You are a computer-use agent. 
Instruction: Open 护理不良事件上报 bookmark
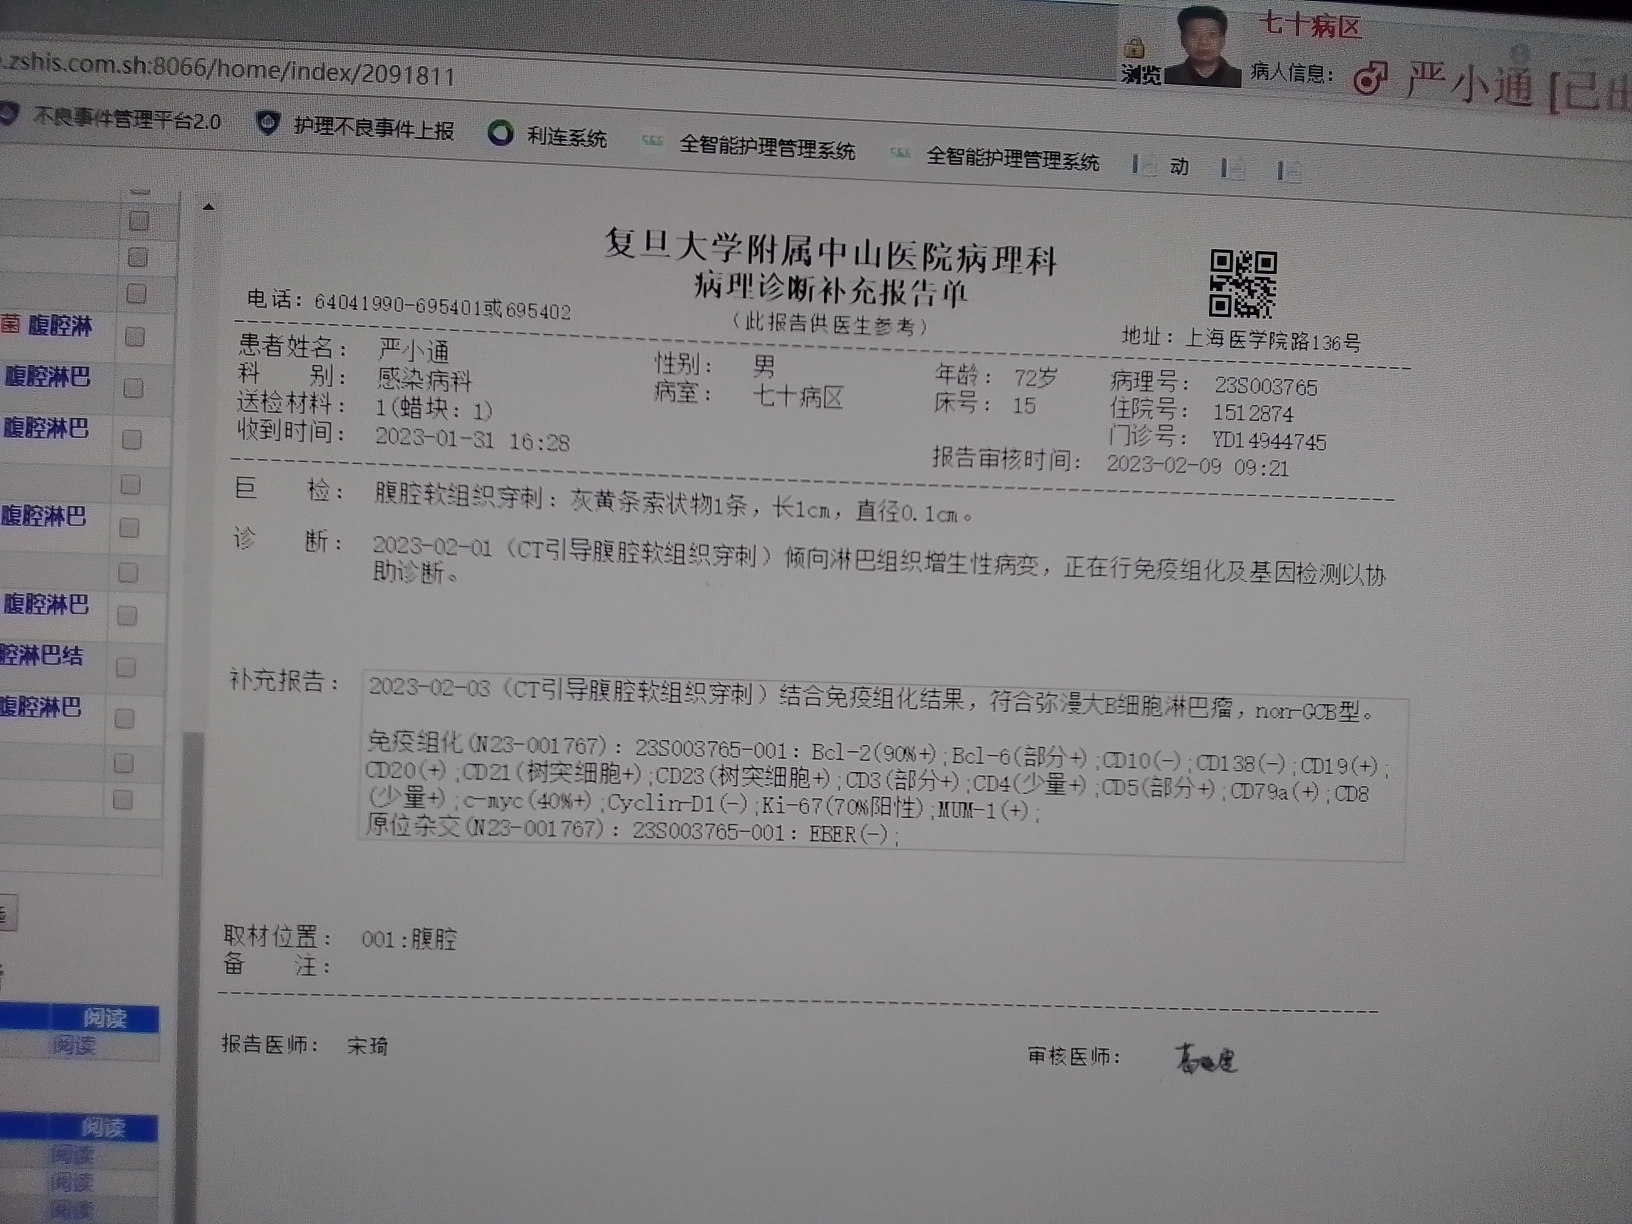coord(373,128)
